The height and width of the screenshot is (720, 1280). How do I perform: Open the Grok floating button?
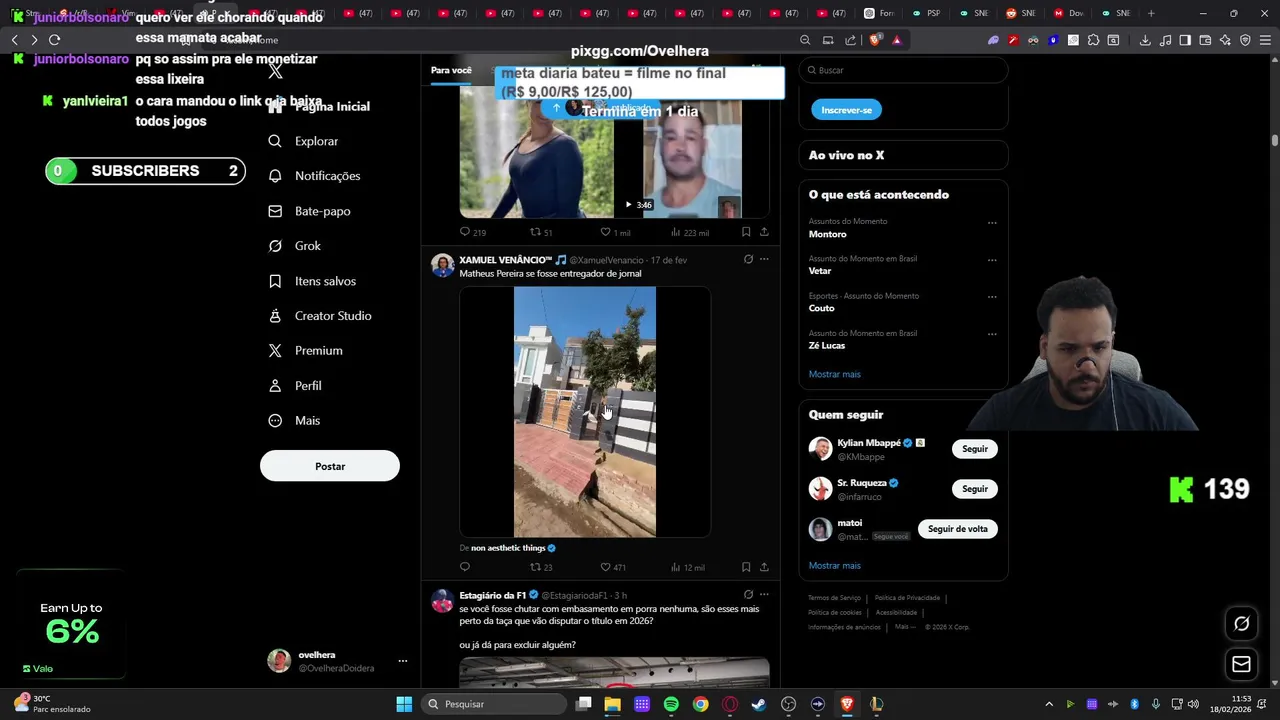point(1241,623)
